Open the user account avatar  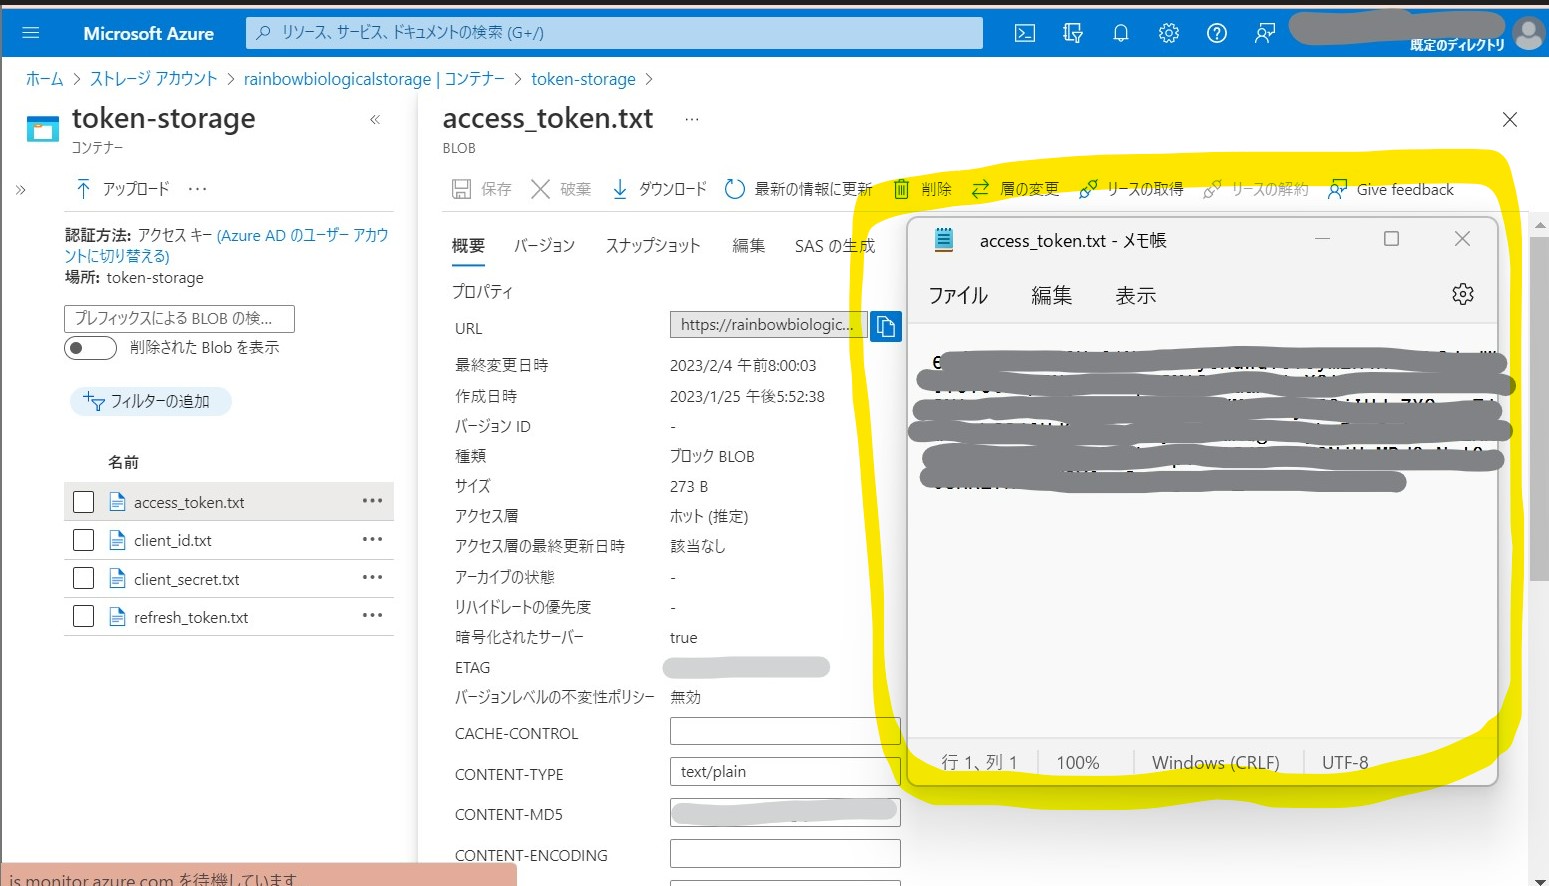[x=1529, y=33]
